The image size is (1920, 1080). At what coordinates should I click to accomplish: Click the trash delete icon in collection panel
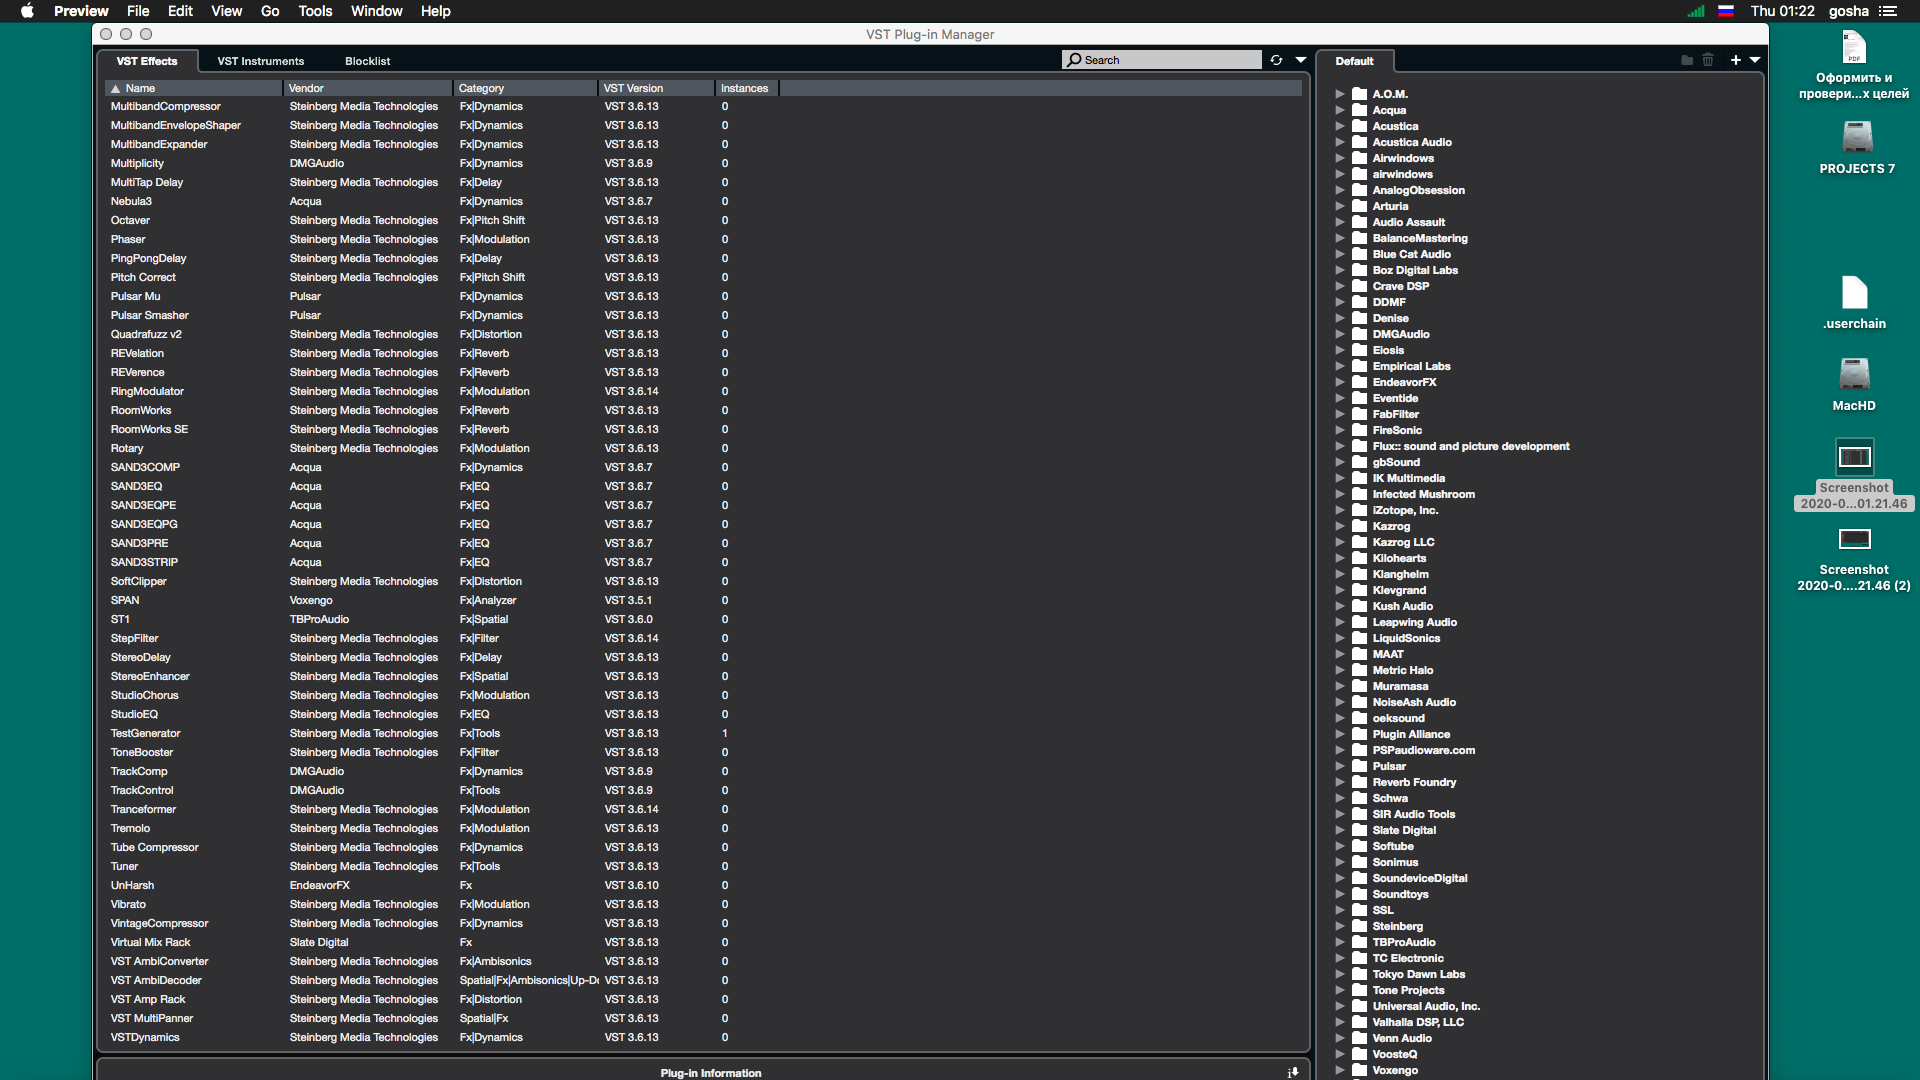pos(1708,60)
